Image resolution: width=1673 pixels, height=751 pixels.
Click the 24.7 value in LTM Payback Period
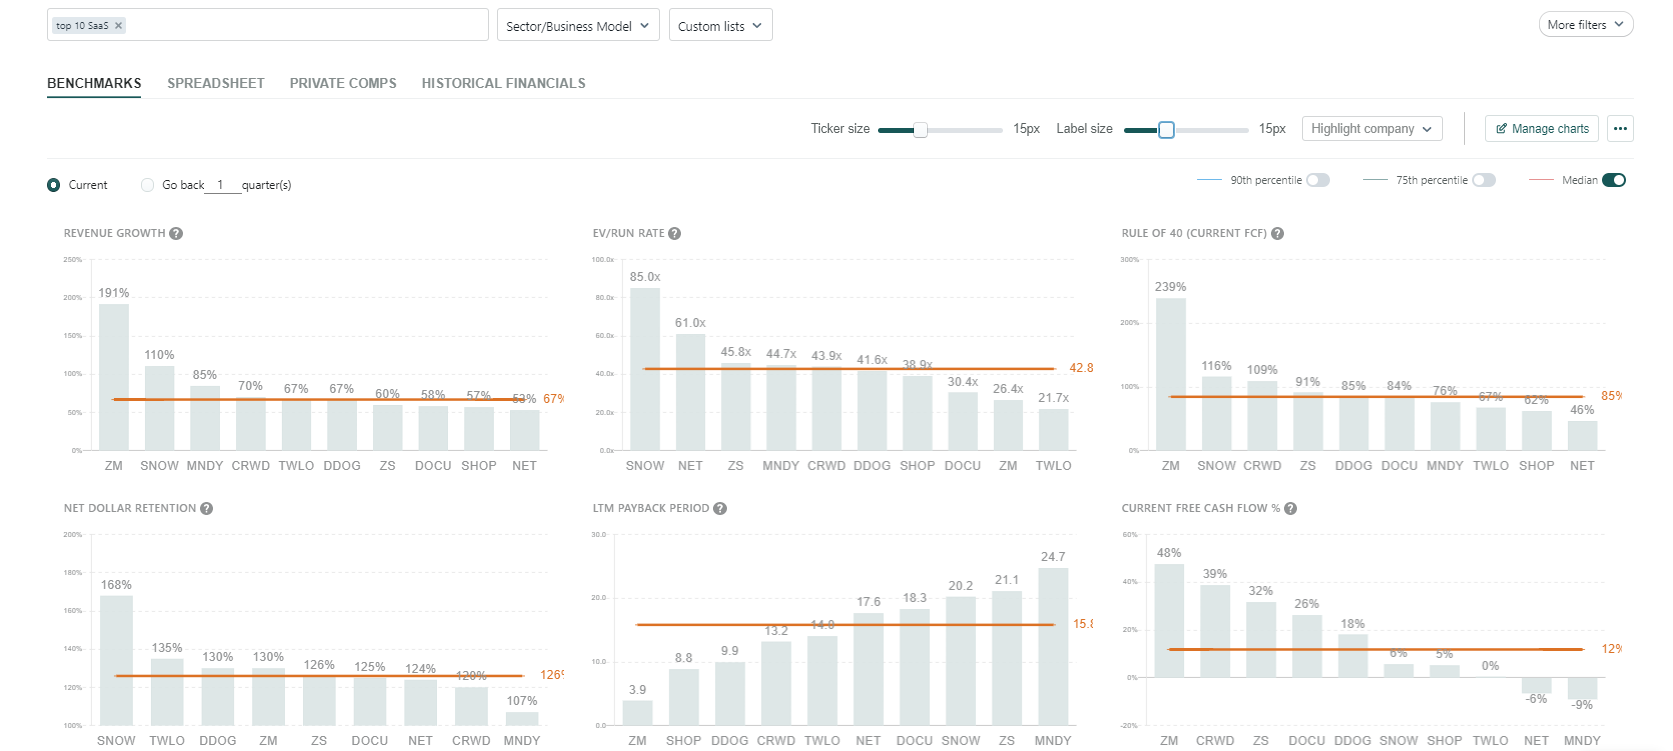[1053, 557]
